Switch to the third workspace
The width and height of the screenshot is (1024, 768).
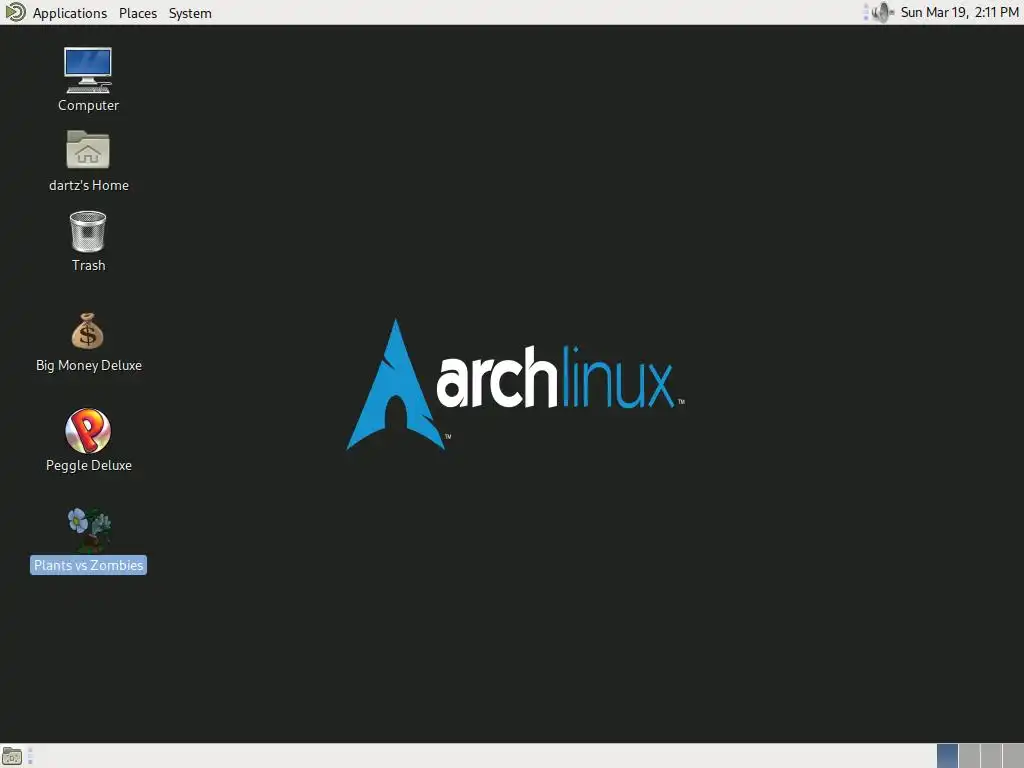[991, 756]
